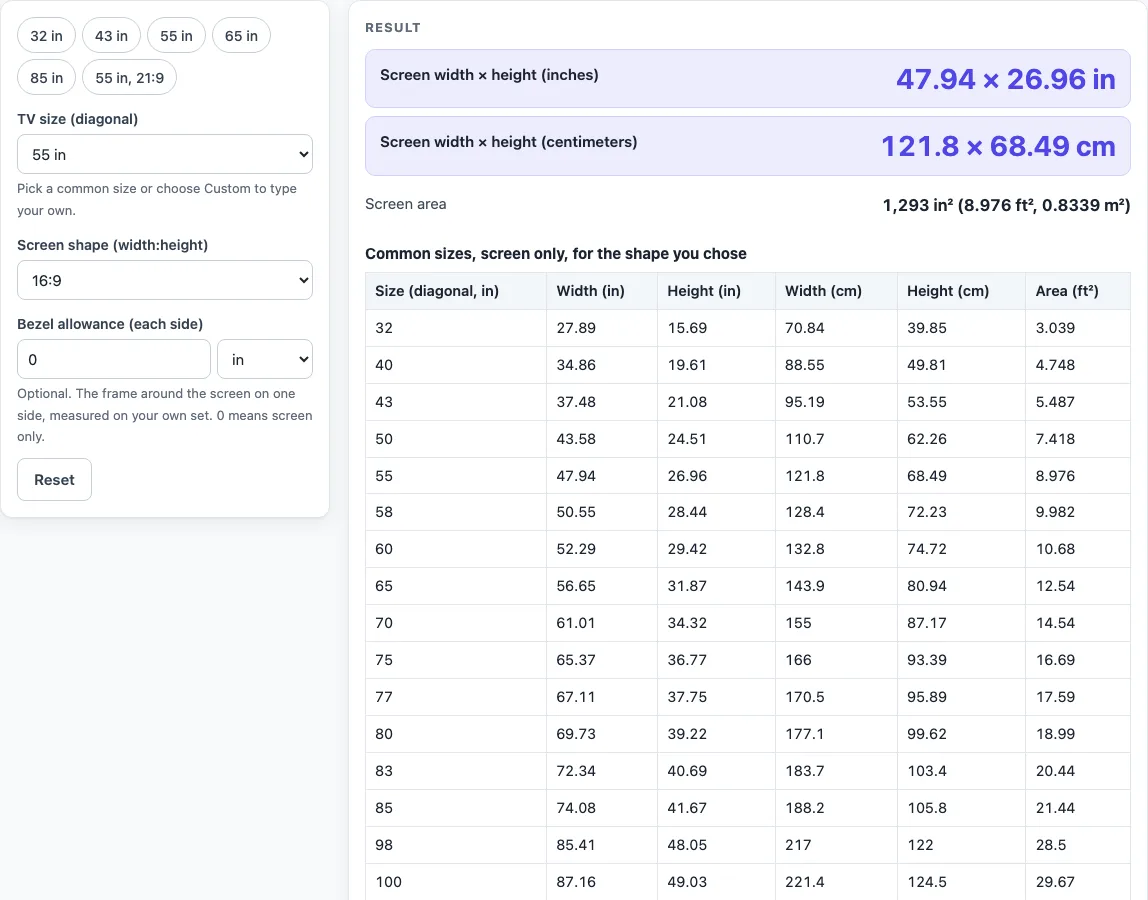Apply the 55 in, 21:9 preset
Image resolution: width=1148 pixels, height=900 pixels.
coord(130,78)
